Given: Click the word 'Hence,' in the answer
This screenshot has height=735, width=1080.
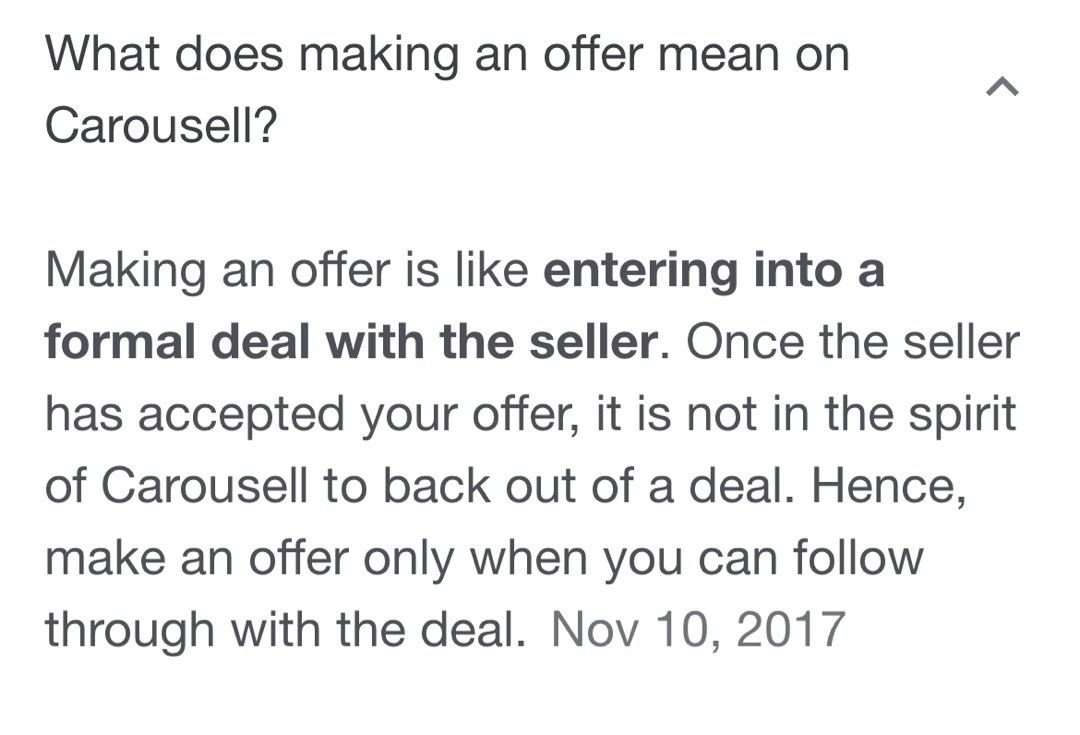Looking at the screenshot, I should point(889,488).
